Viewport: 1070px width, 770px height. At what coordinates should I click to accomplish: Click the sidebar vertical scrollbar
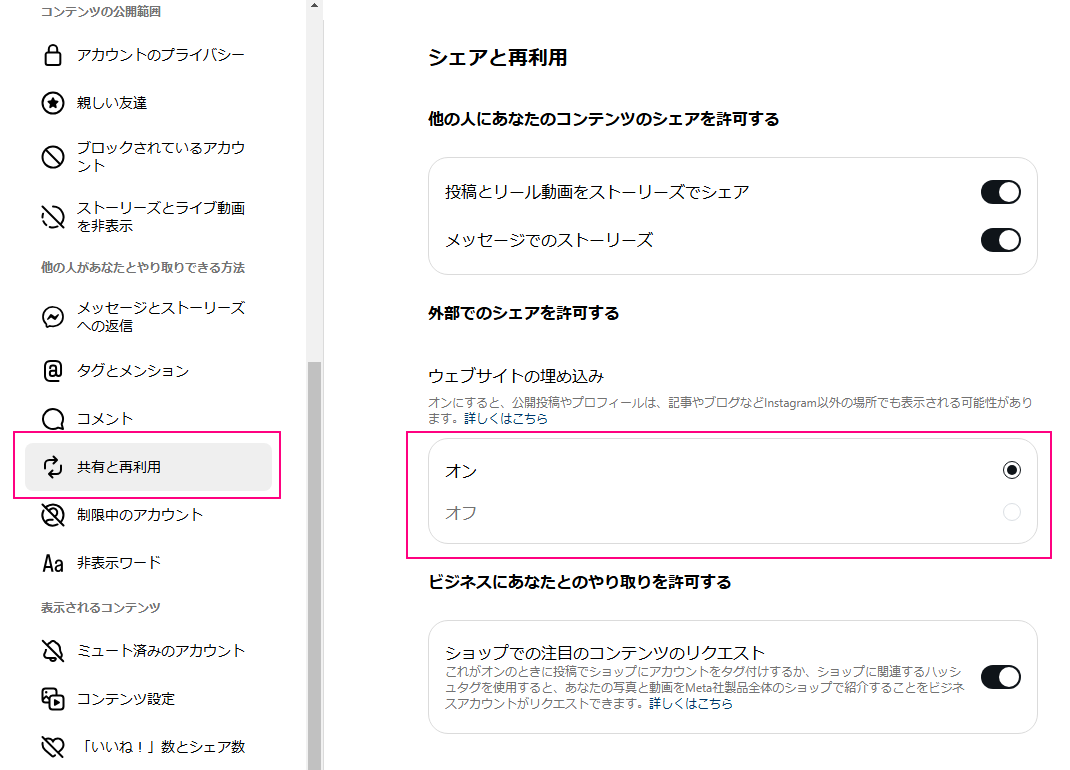314,560
